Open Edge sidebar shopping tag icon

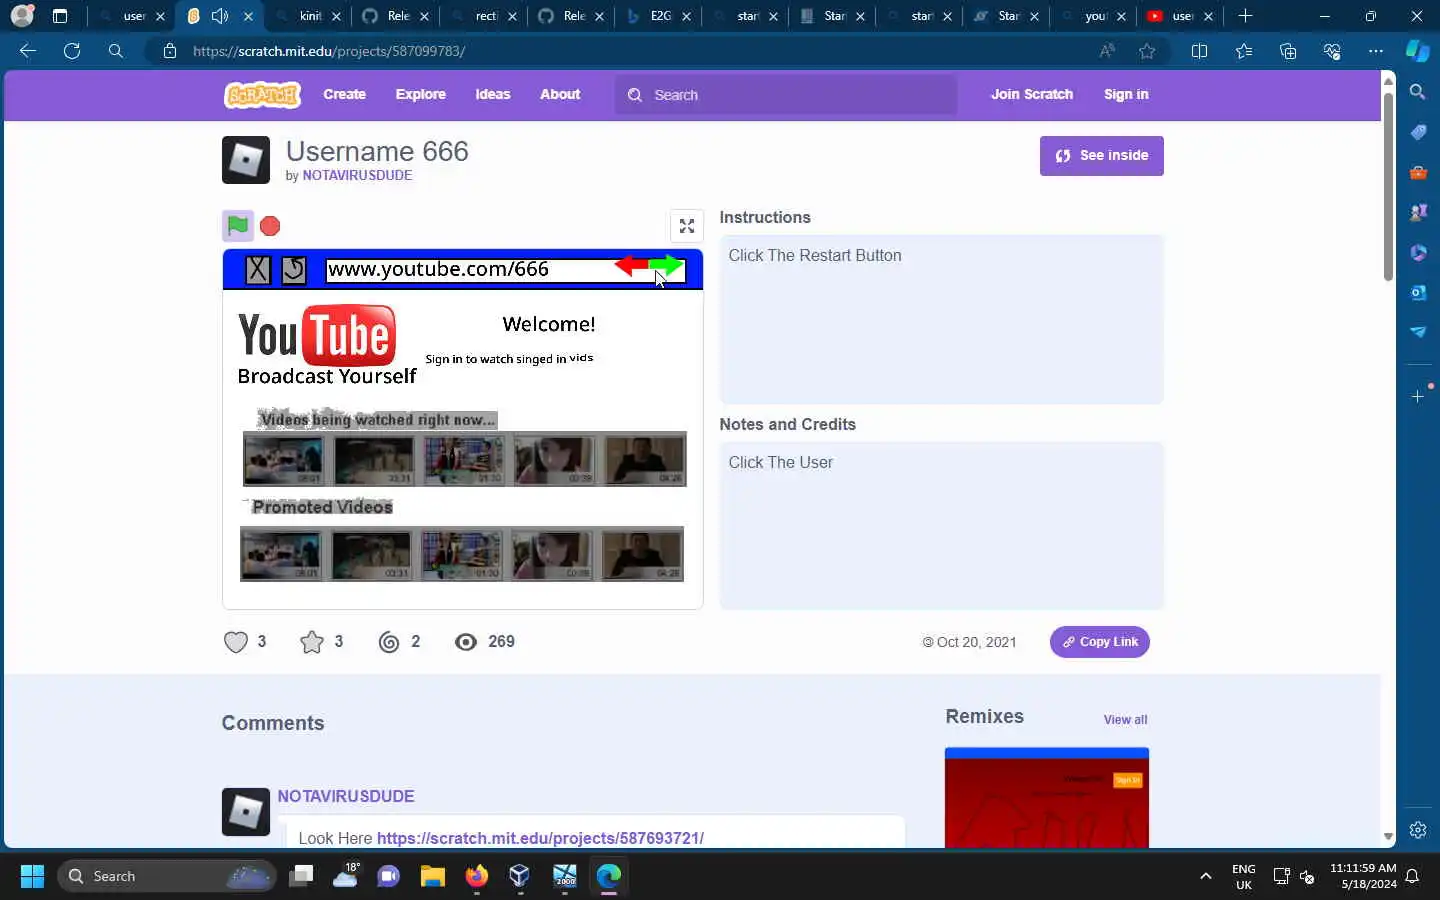(x=1417, y=132)
